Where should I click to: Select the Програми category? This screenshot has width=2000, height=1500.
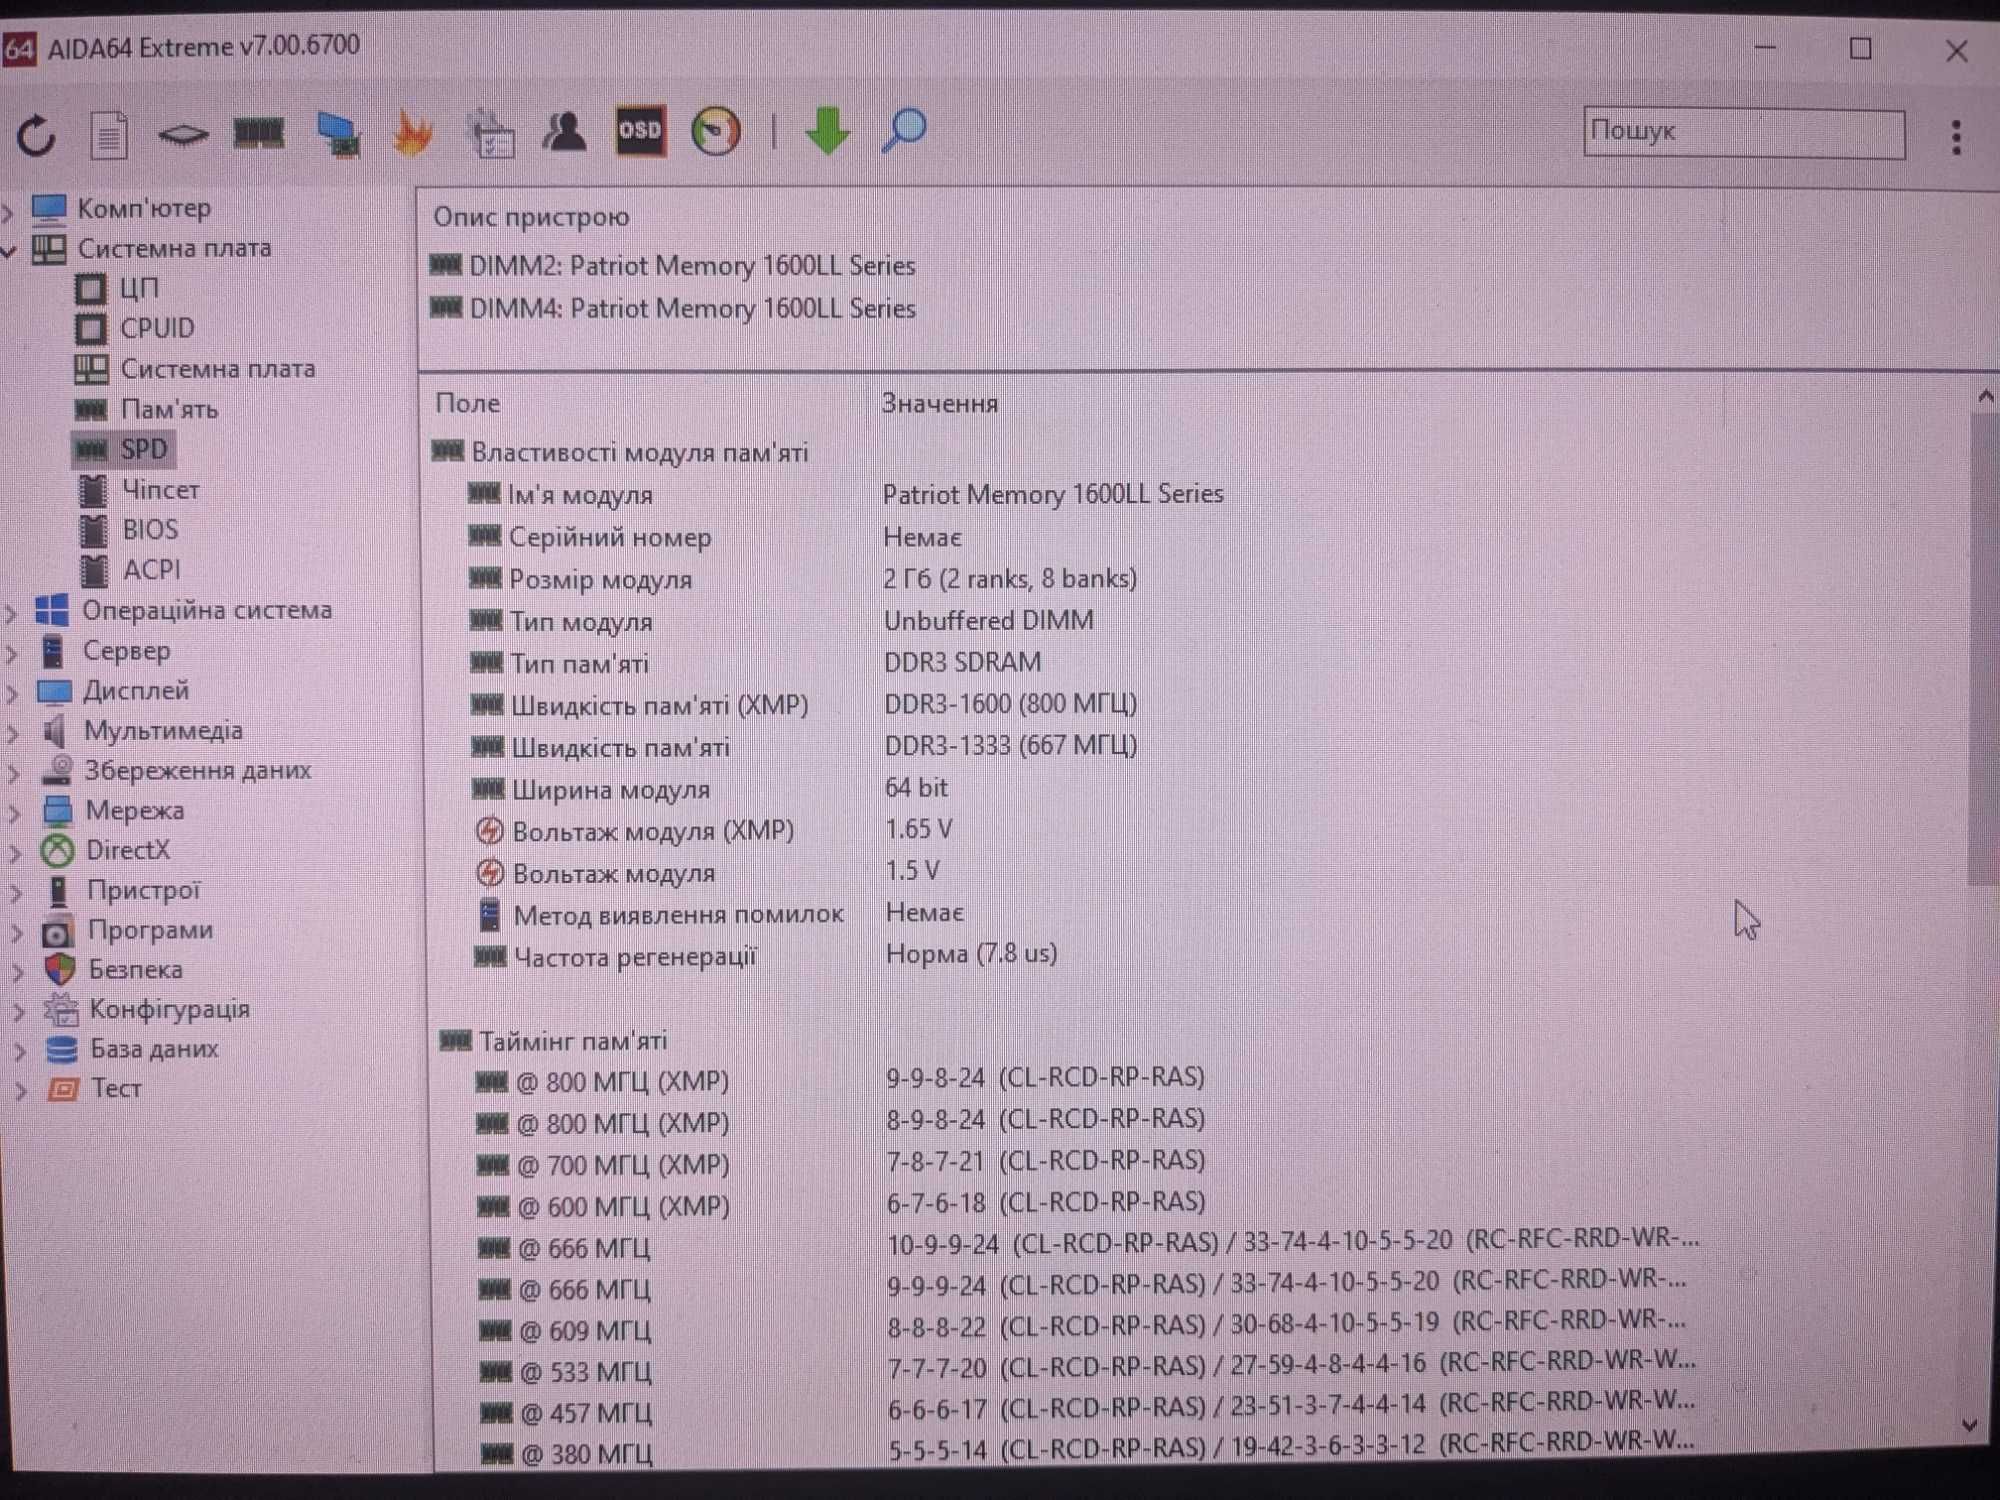150,930
